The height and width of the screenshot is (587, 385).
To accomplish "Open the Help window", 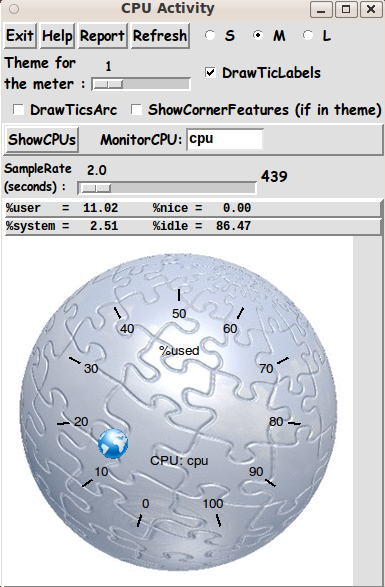I will (57, 36).
